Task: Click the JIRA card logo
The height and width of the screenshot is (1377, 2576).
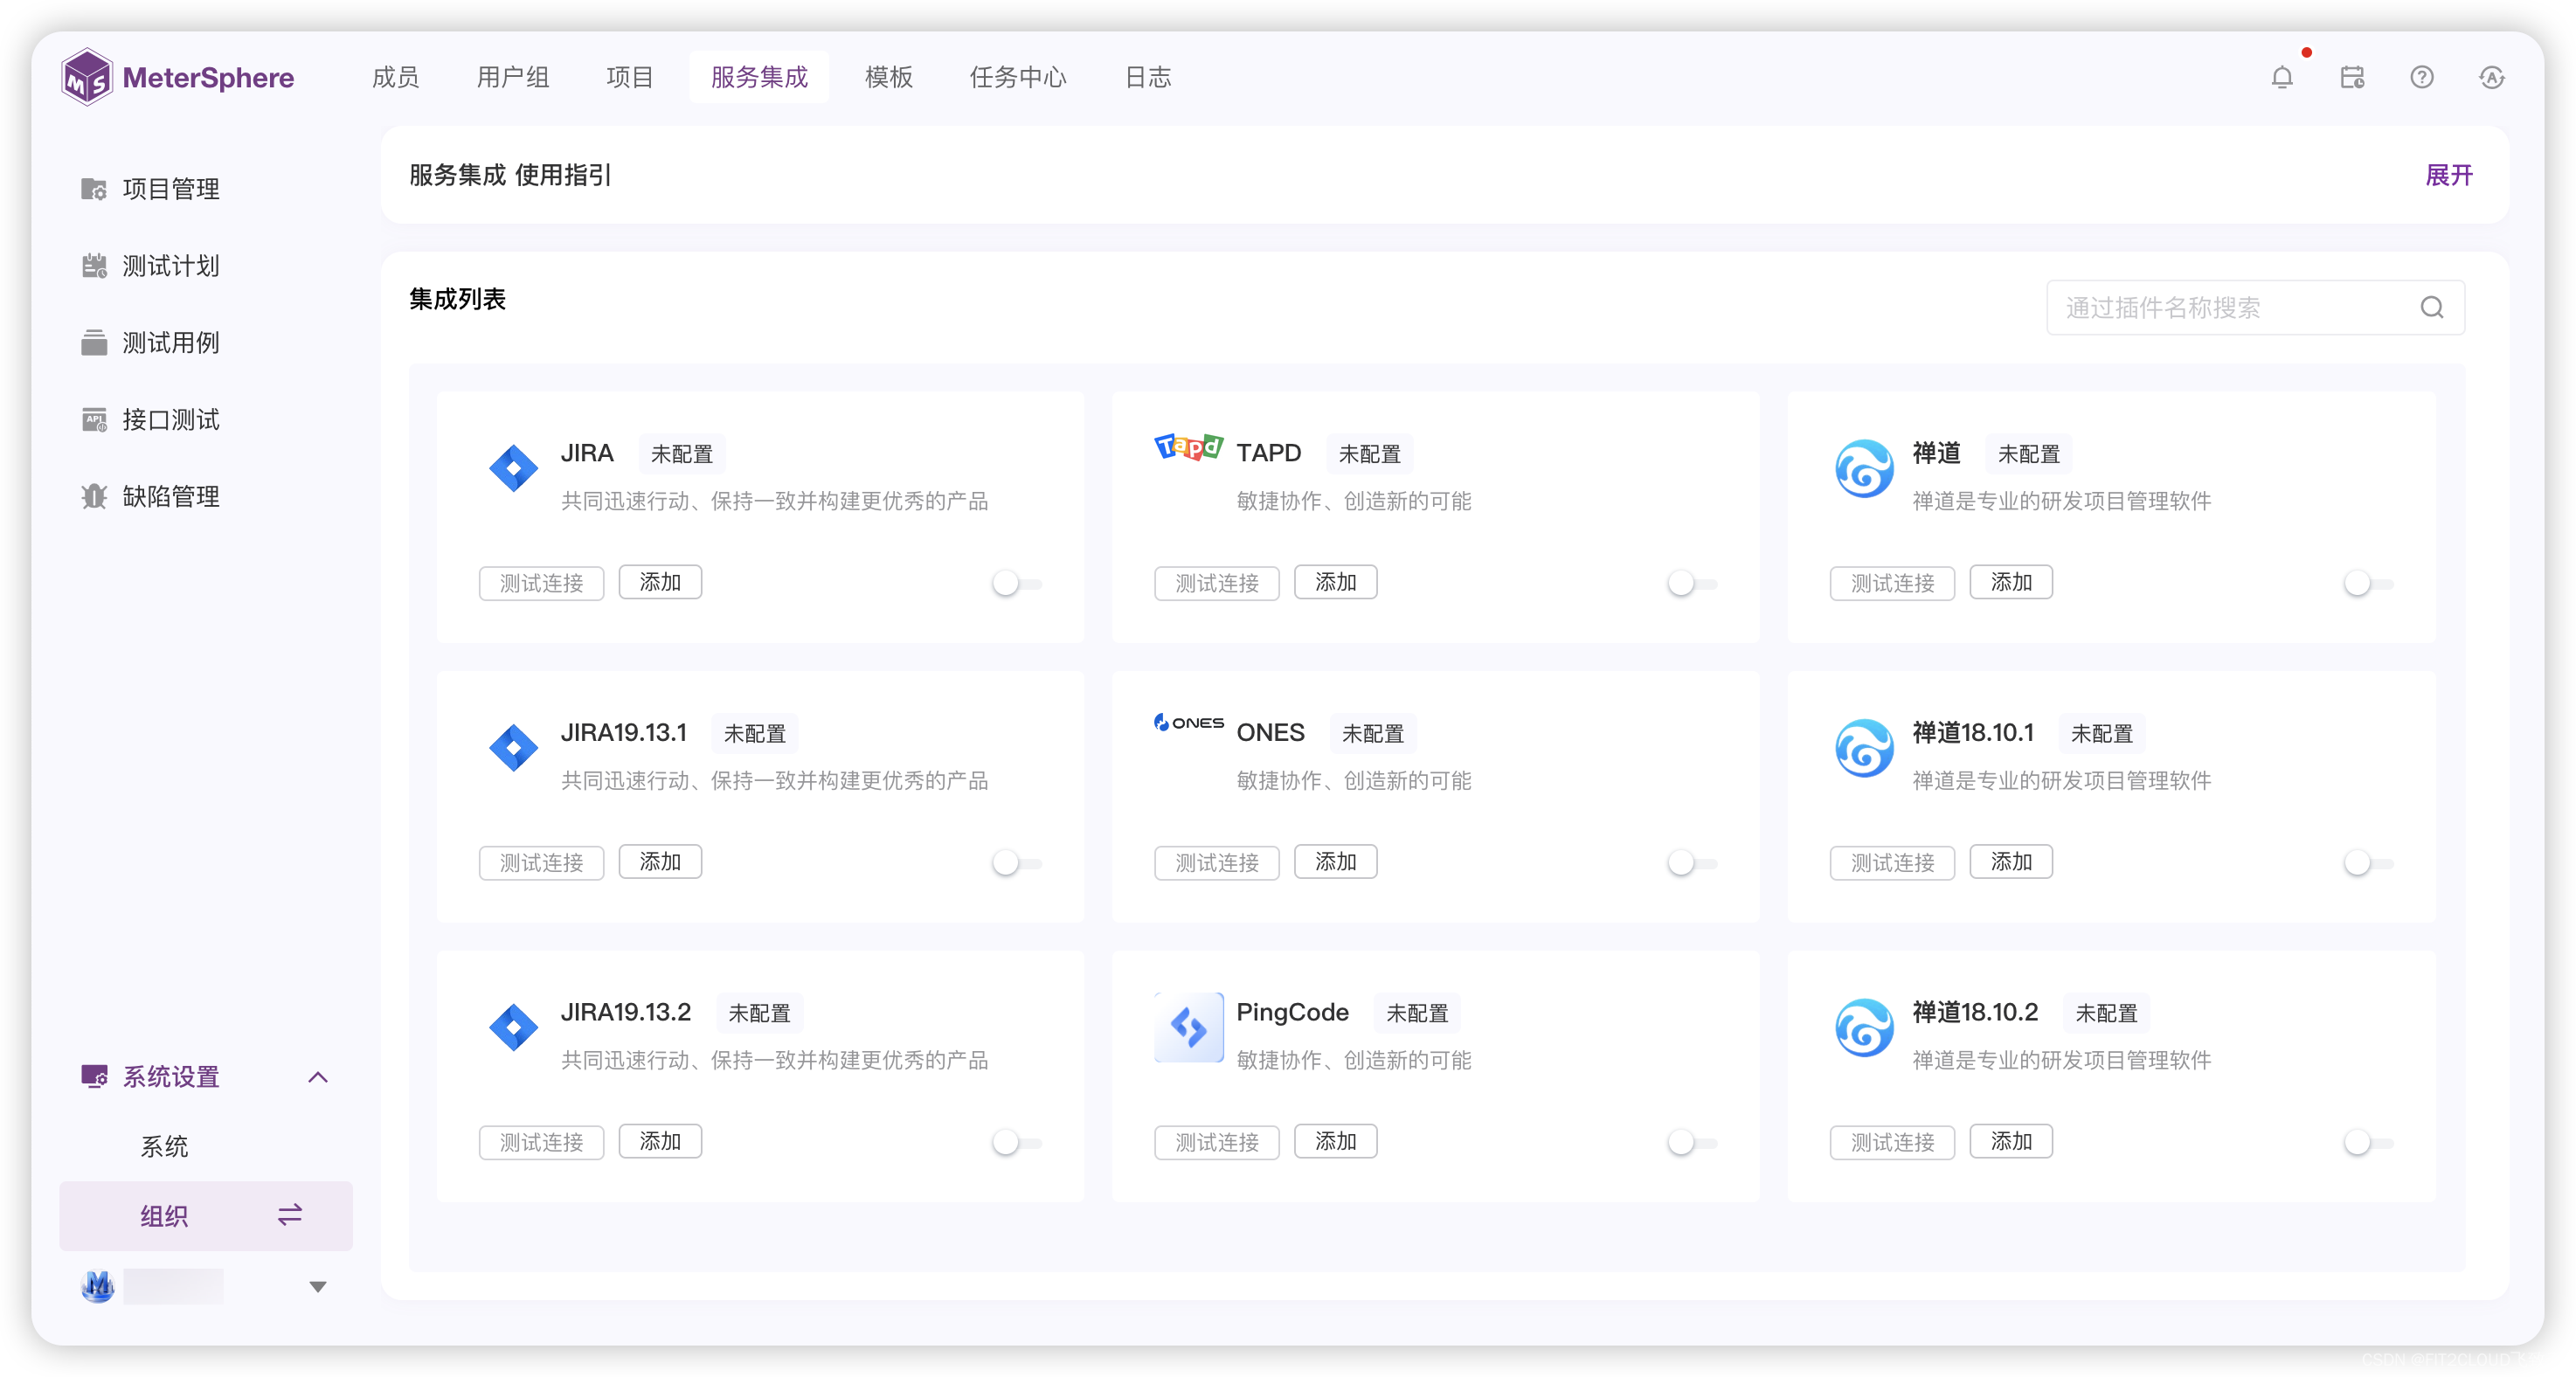Action: (x=513, y=468)
